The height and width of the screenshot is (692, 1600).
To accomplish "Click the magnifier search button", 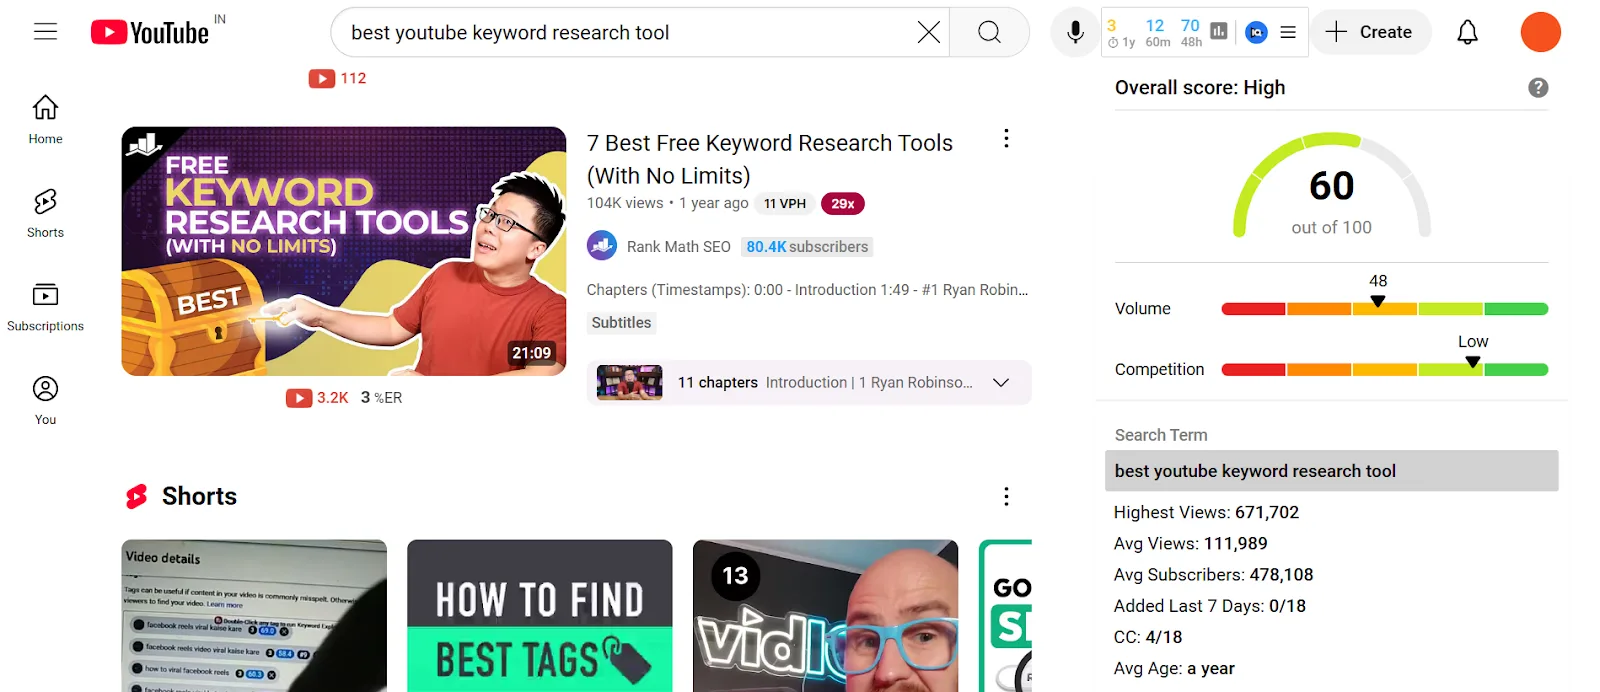I will 989,32.
